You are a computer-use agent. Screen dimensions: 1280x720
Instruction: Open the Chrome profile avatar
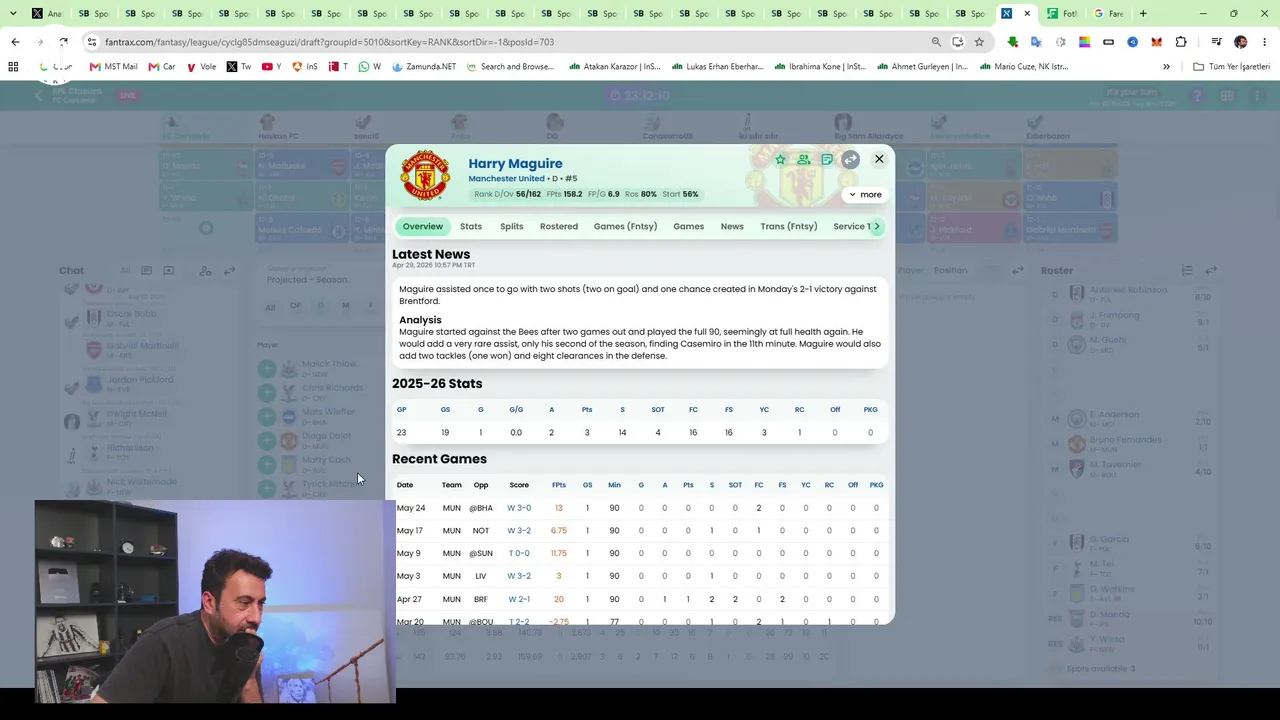click(x=1241, y=42)
